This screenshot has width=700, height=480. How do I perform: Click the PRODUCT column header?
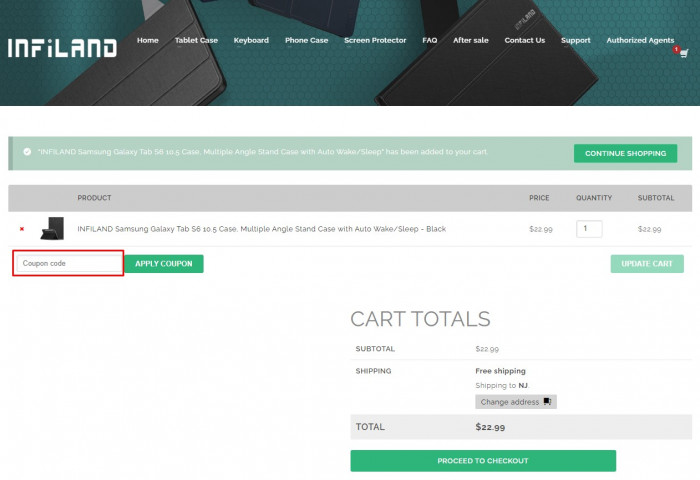94,198
